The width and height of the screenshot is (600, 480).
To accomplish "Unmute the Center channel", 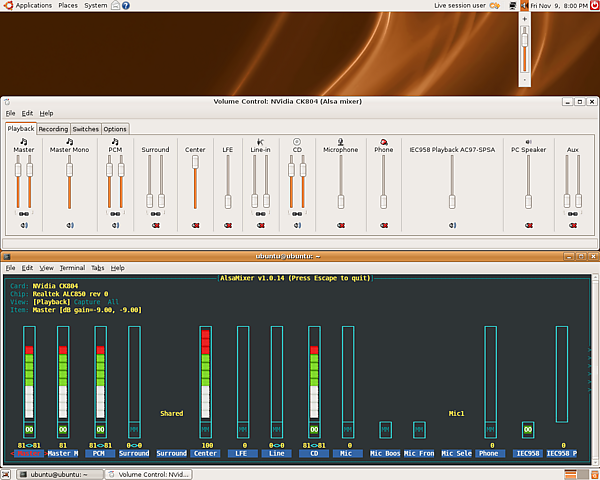I will click(195, 225).
